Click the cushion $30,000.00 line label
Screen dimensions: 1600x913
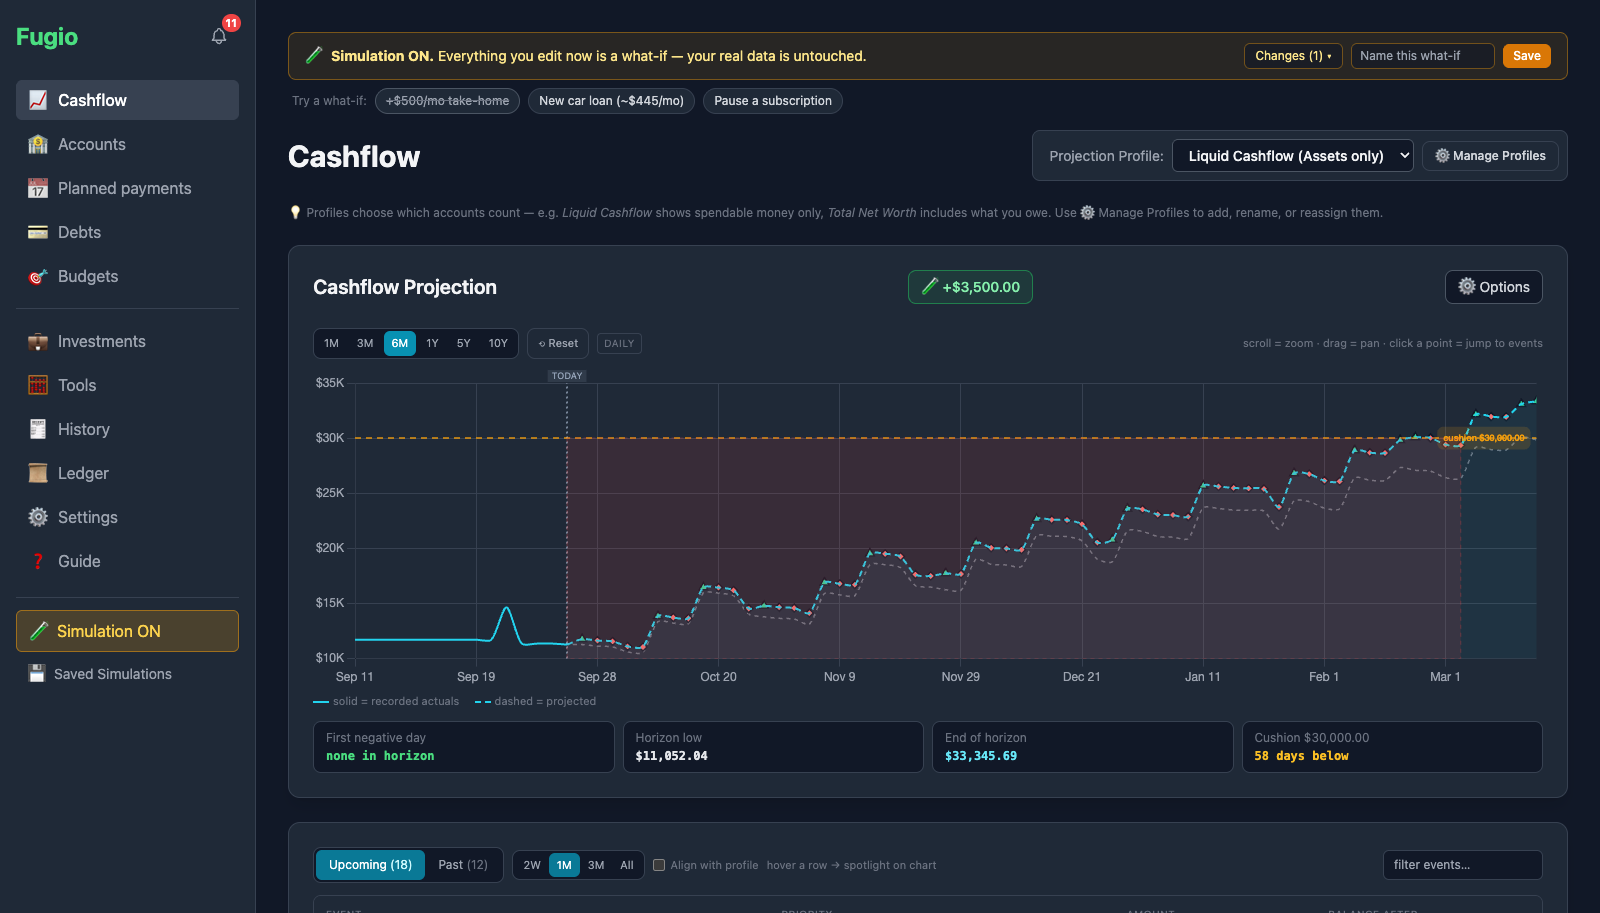click(1484, 438)
